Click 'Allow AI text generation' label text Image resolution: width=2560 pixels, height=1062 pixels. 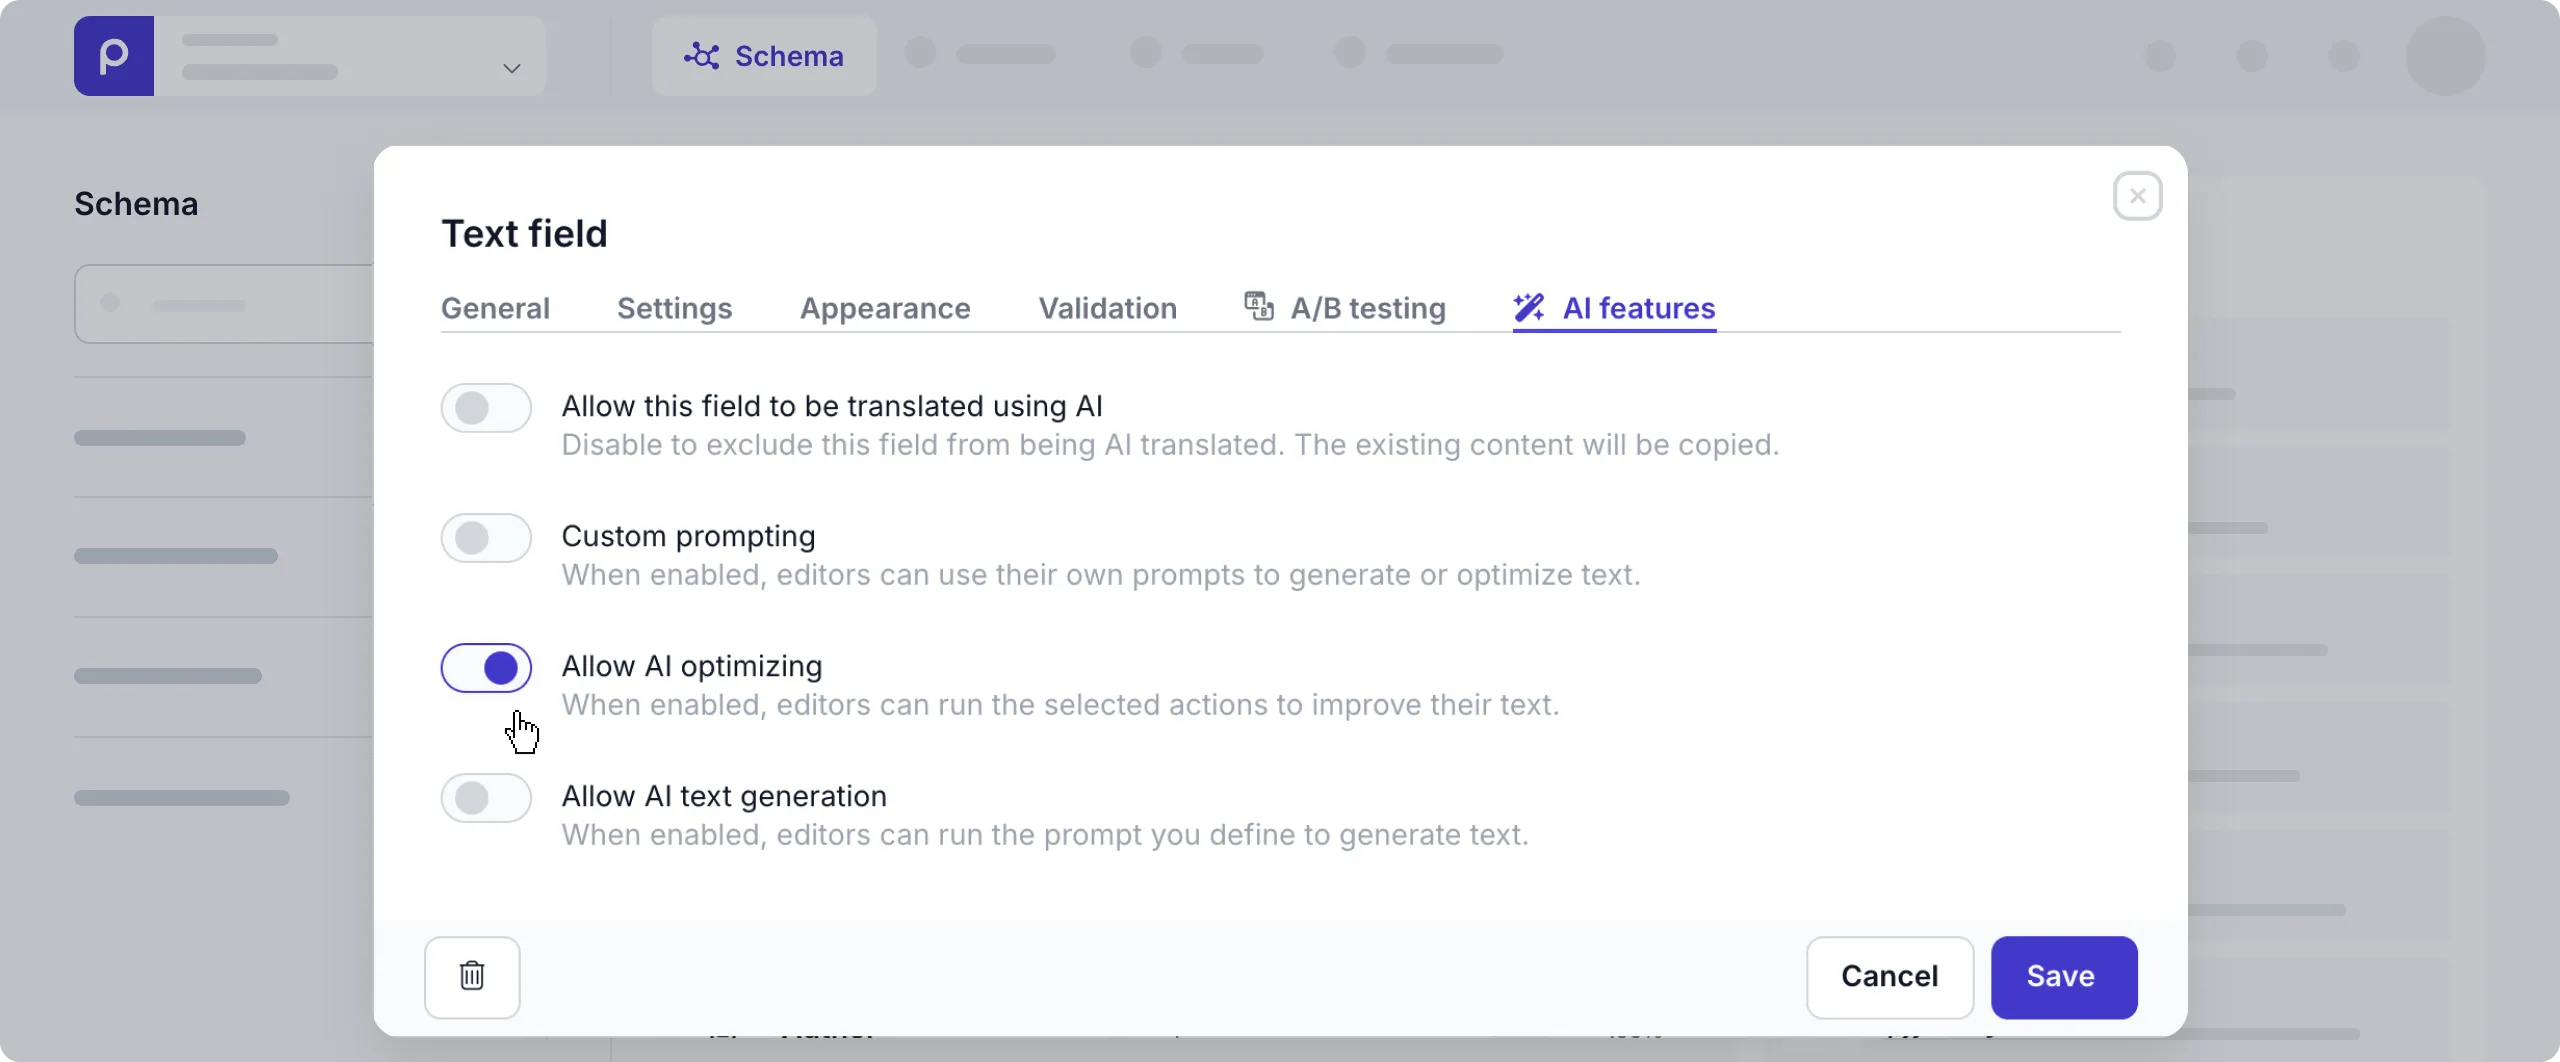pyautogui.click(x=724, y=796)
